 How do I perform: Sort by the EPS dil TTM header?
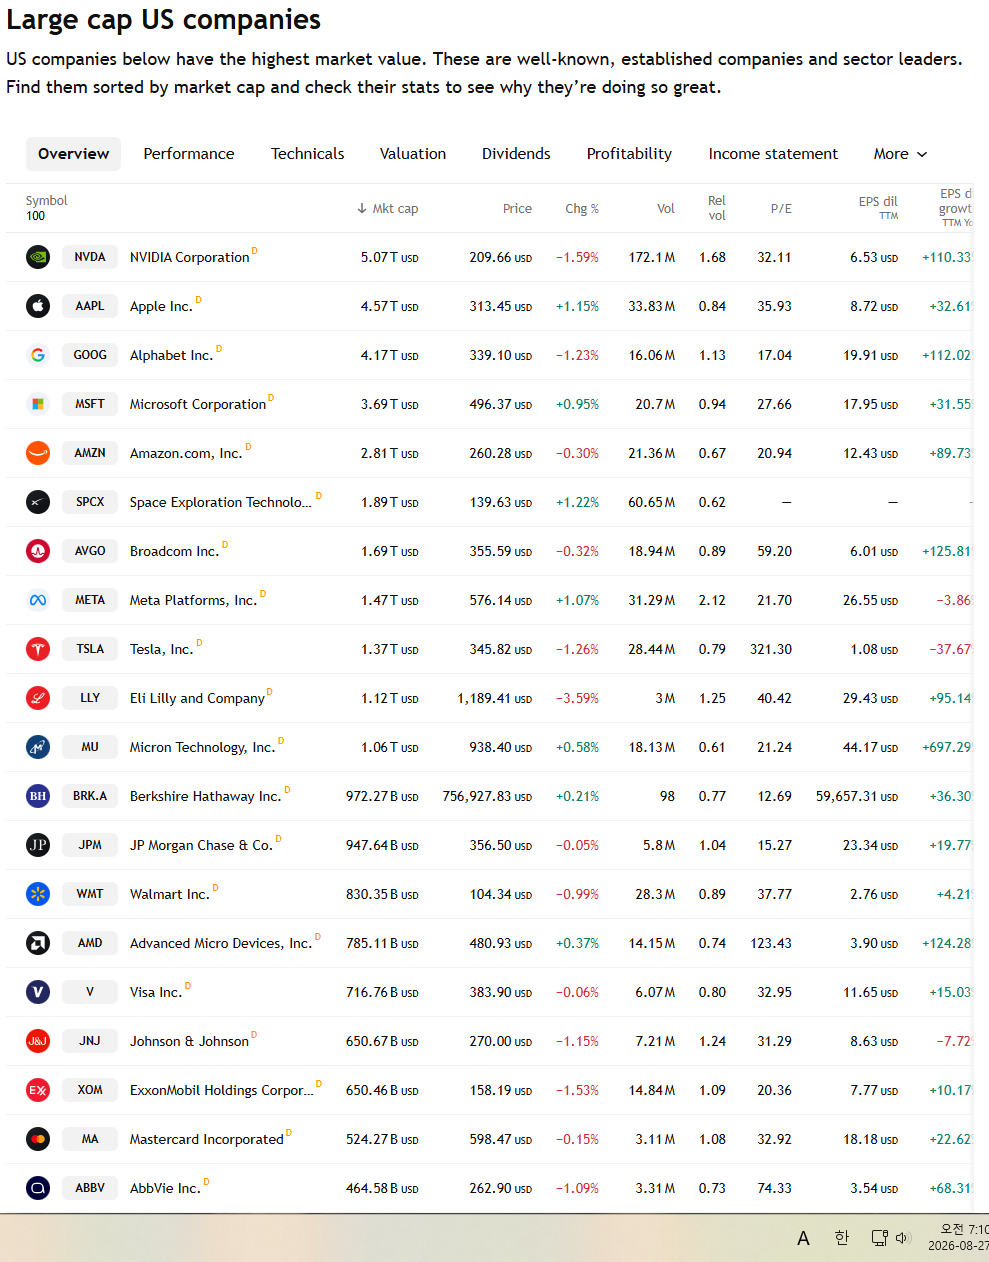tap(878, 207)
